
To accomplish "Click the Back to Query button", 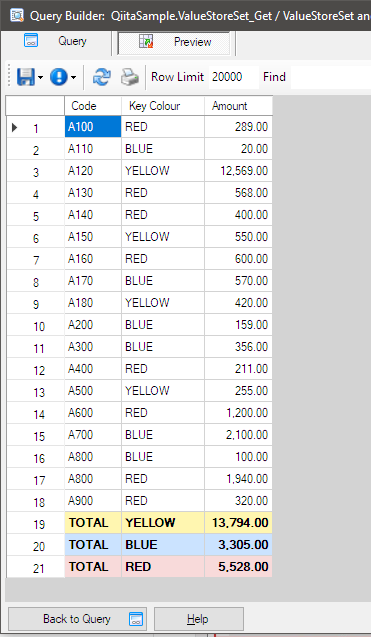I will pos(78,619).
